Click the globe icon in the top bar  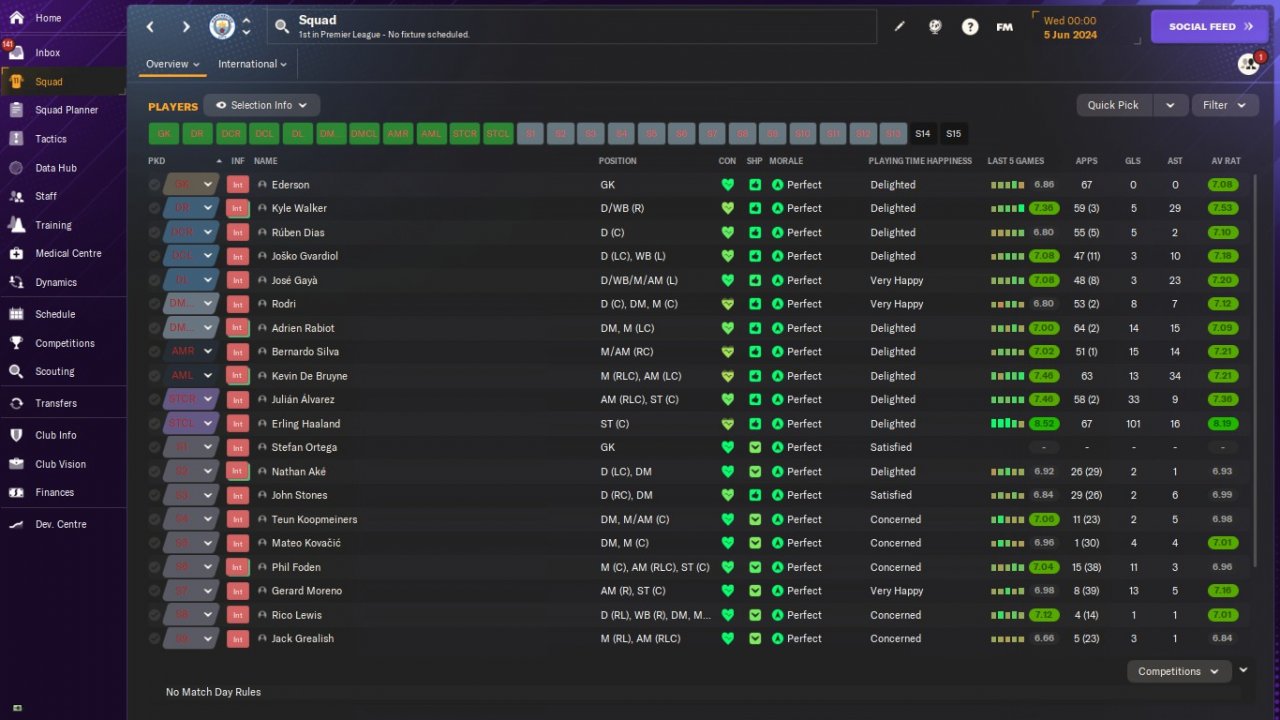click(935, 27)
